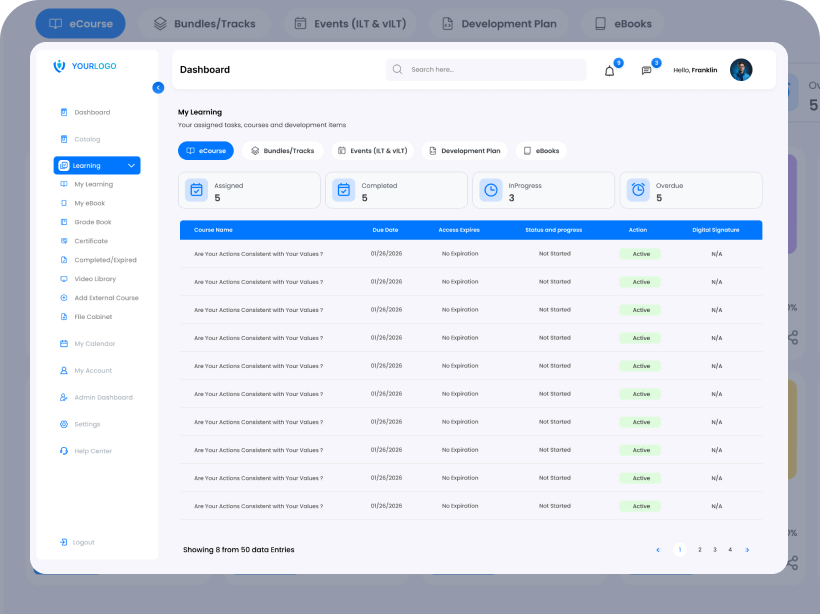Click the InProgress clock icon
Image resolution: width=820 pixels, height=614 pixels.
tap(491, 190)
